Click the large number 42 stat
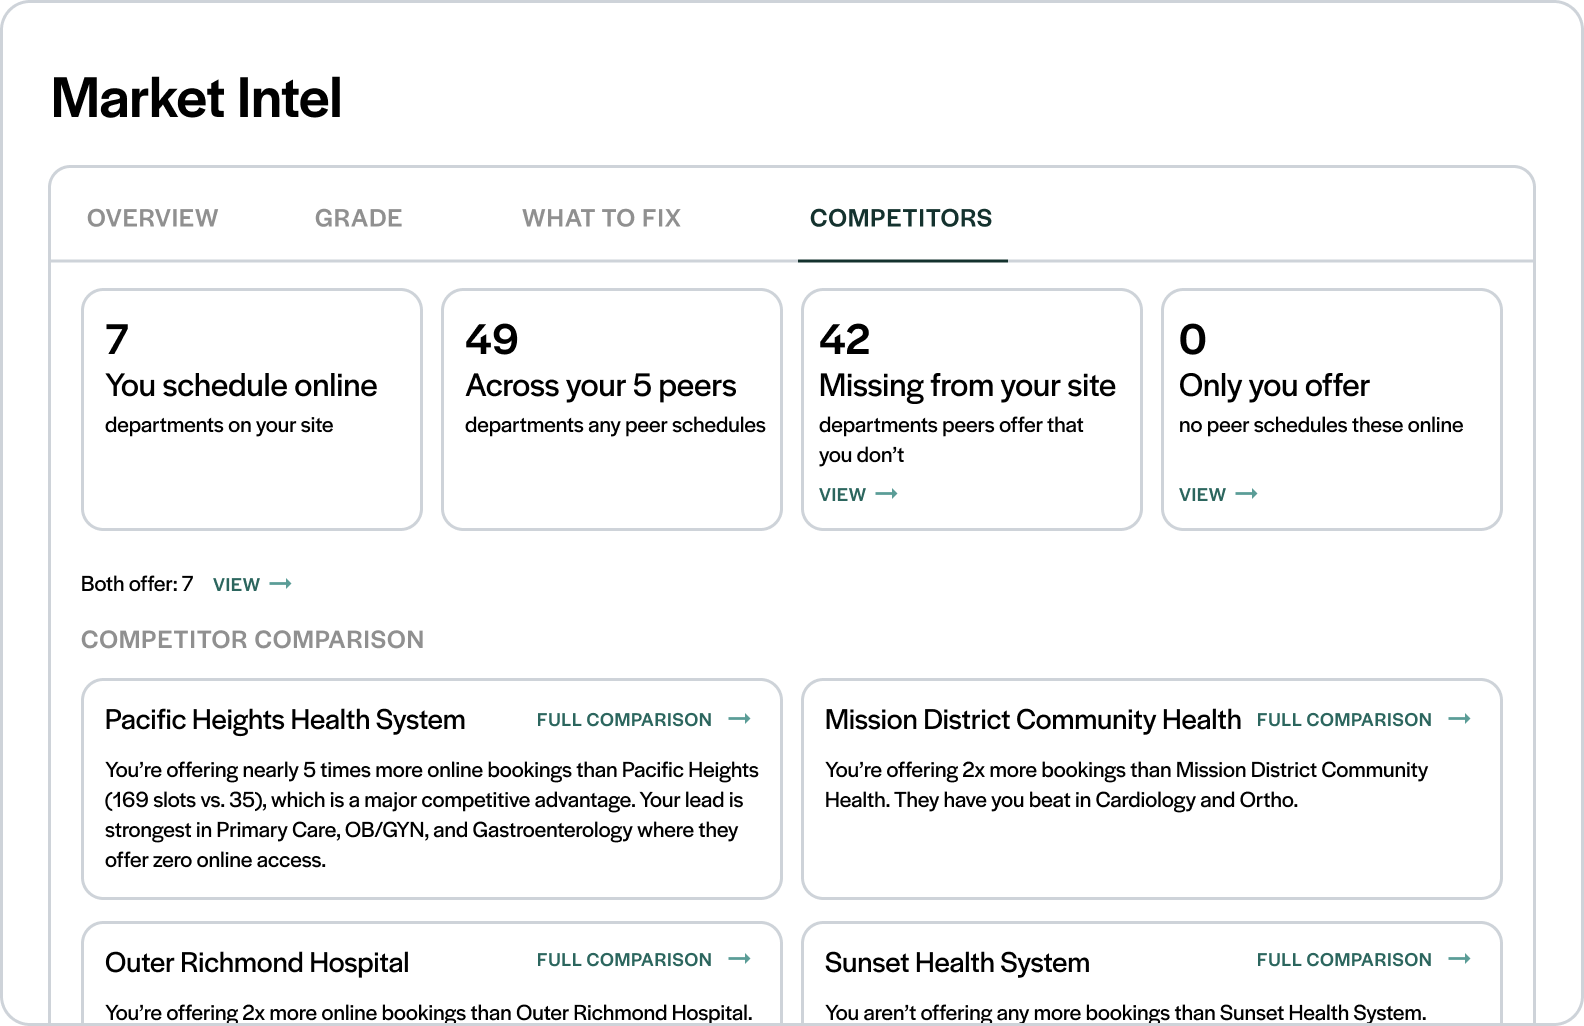 (x=845, y=340)
